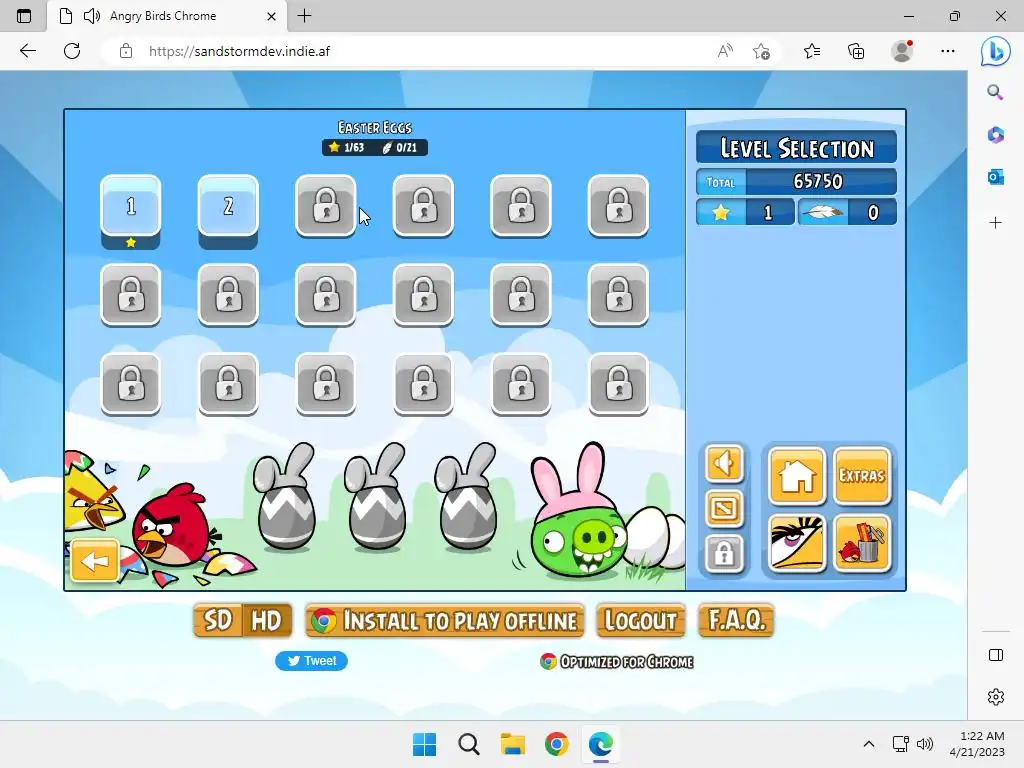Toggle the sidebar visibility icon
The width and height of the screenshot is (1024, 768).
[996, 655]
